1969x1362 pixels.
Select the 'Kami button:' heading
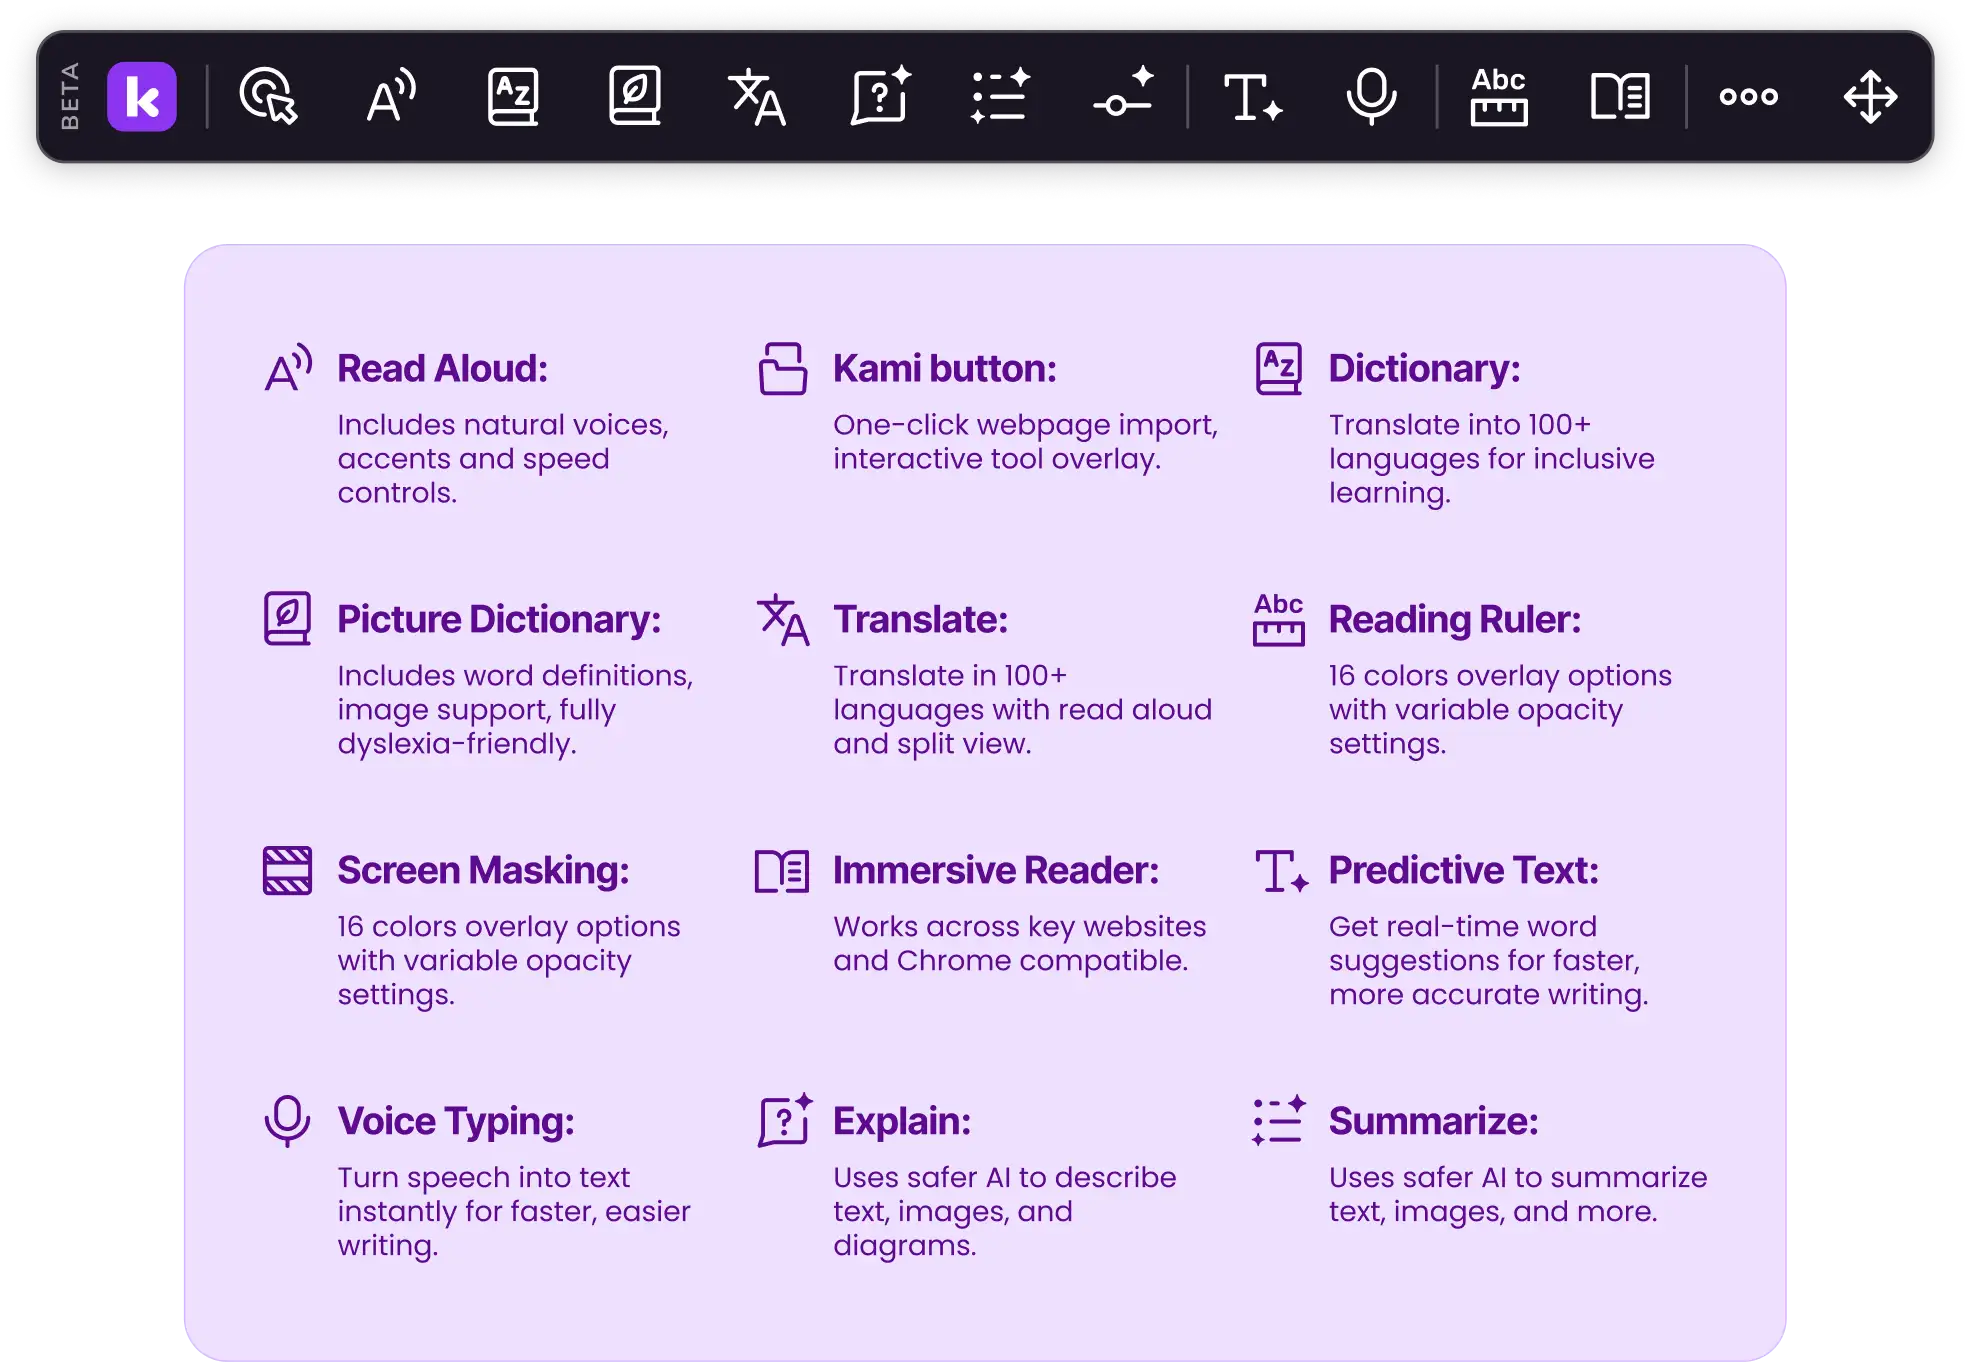944,368
